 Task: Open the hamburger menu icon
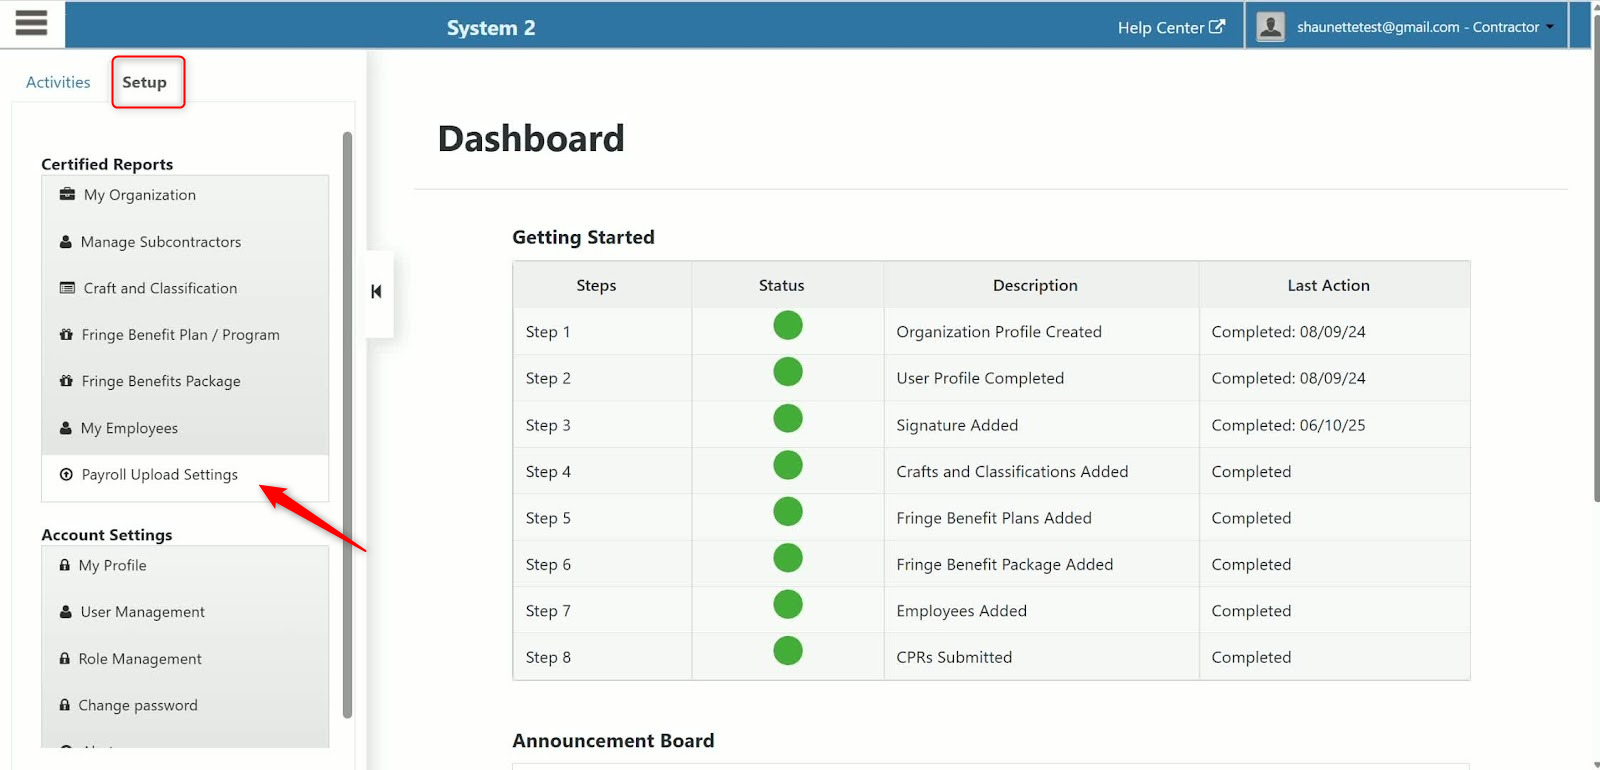pyautogui.click(x=32, y=23)
